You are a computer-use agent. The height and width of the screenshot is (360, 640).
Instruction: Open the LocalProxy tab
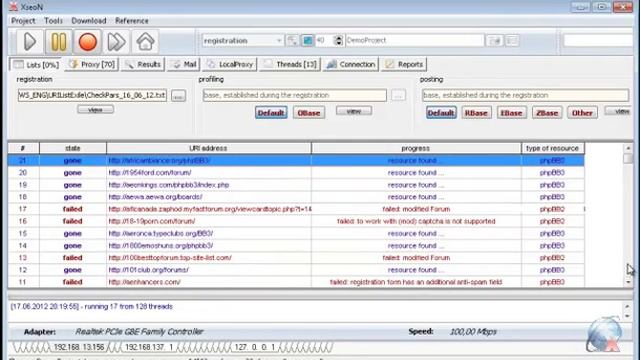tap(230, 64)
